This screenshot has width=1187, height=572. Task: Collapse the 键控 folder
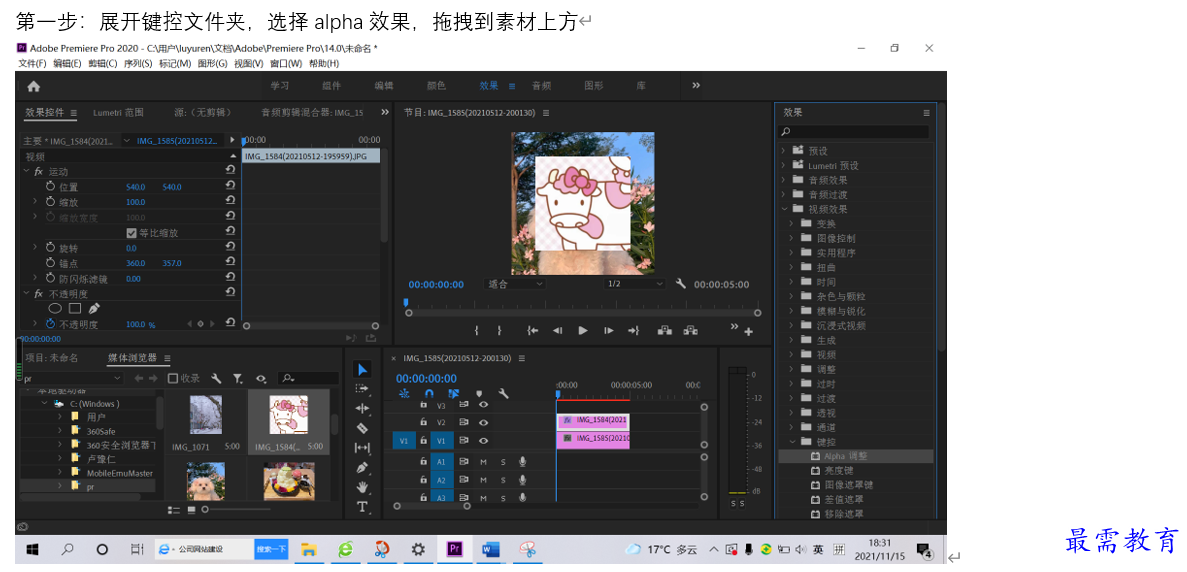pos(793,441)
